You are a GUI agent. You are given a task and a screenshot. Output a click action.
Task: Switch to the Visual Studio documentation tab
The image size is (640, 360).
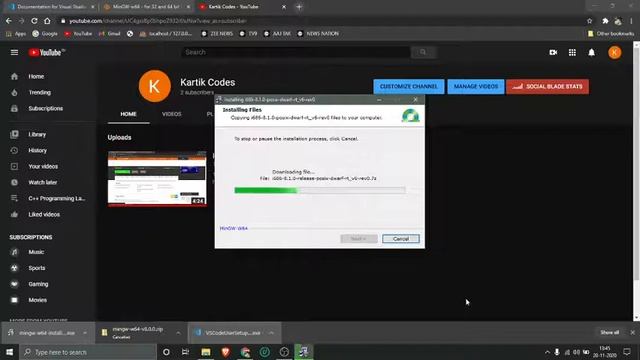51,7
